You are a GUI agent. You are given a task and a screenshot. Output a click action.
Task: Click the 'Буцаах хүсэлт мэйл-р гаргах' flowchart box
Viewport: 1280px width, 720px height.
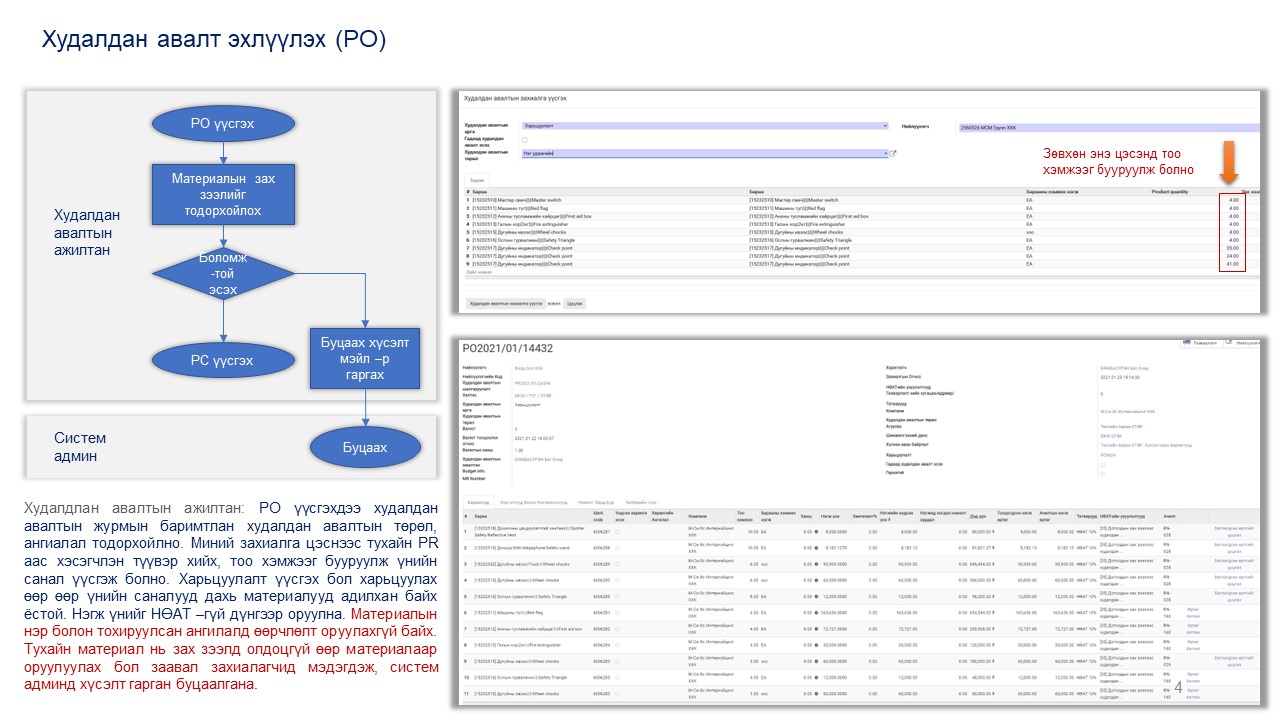coord(365,357)
